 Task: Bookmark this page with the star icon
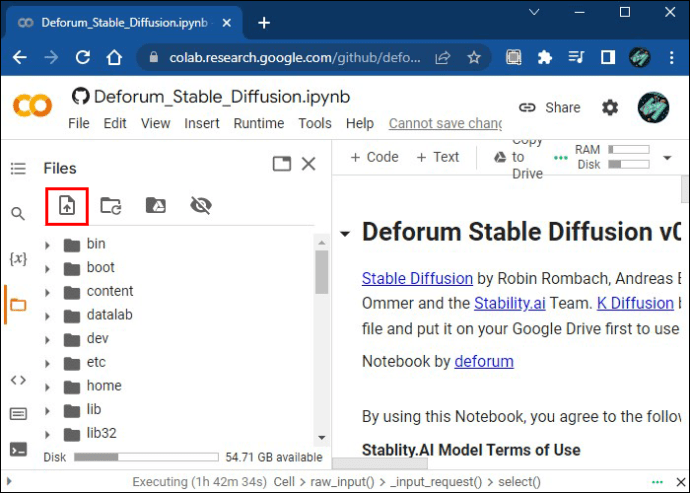coord(474,58)
